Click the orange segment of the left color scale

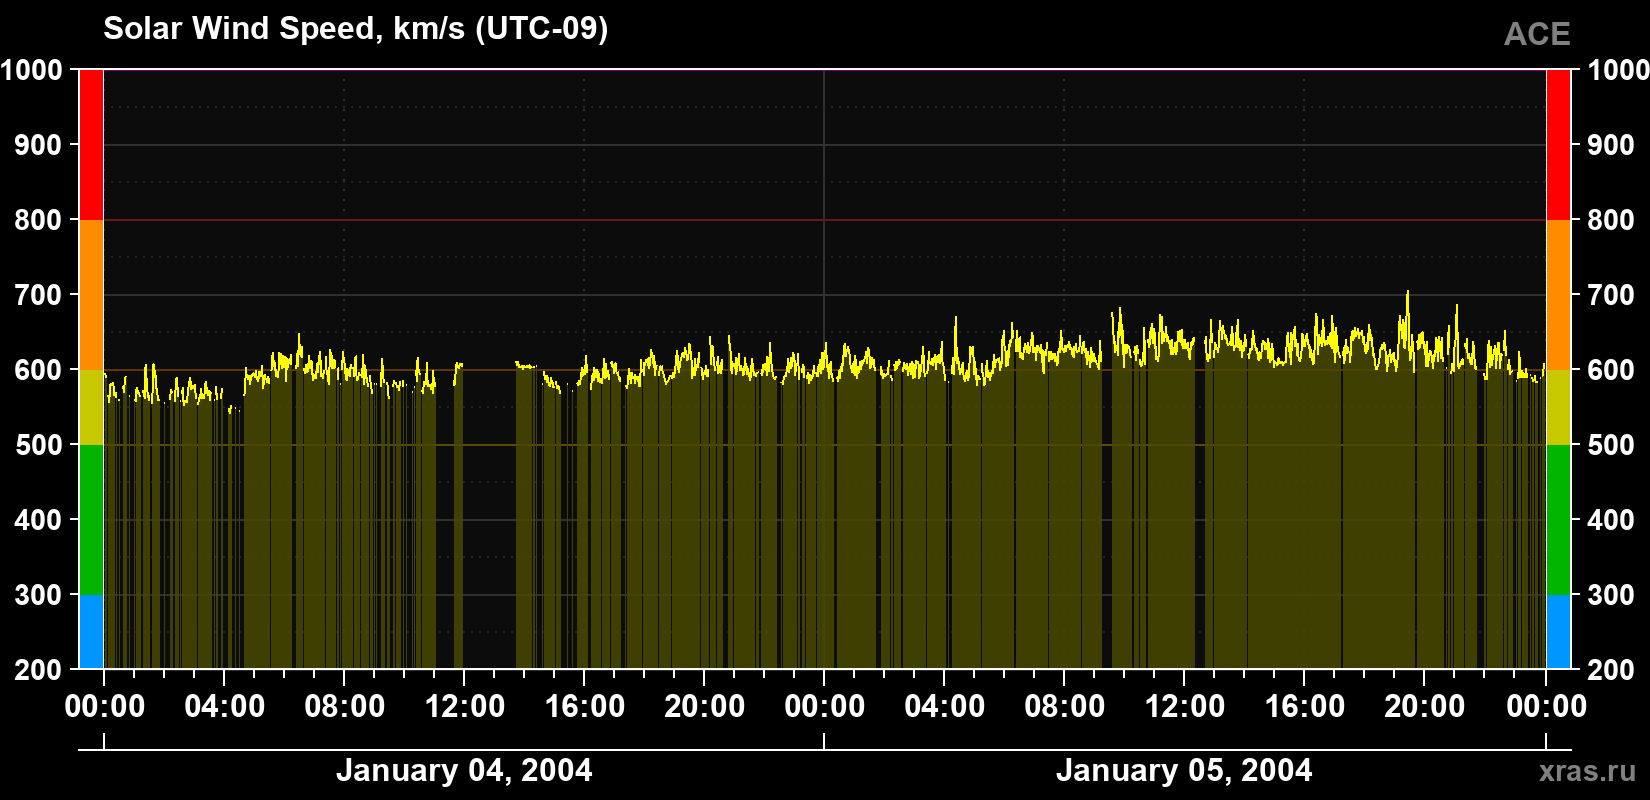point(91,295)
